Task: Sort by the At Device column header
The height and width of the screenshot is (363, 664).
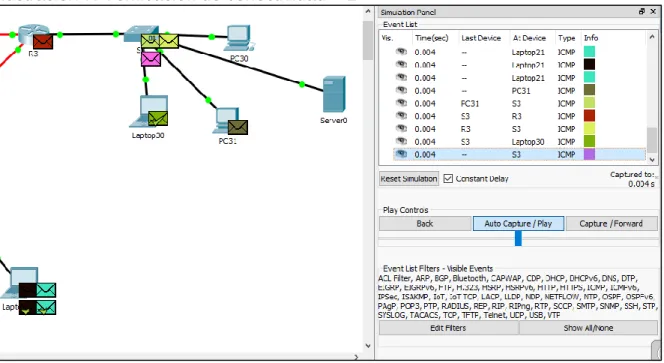Action: 529,38
